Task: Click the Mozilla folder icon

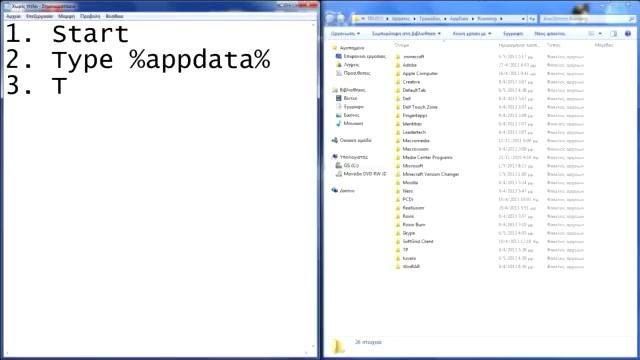Action: tap(398, 182)
